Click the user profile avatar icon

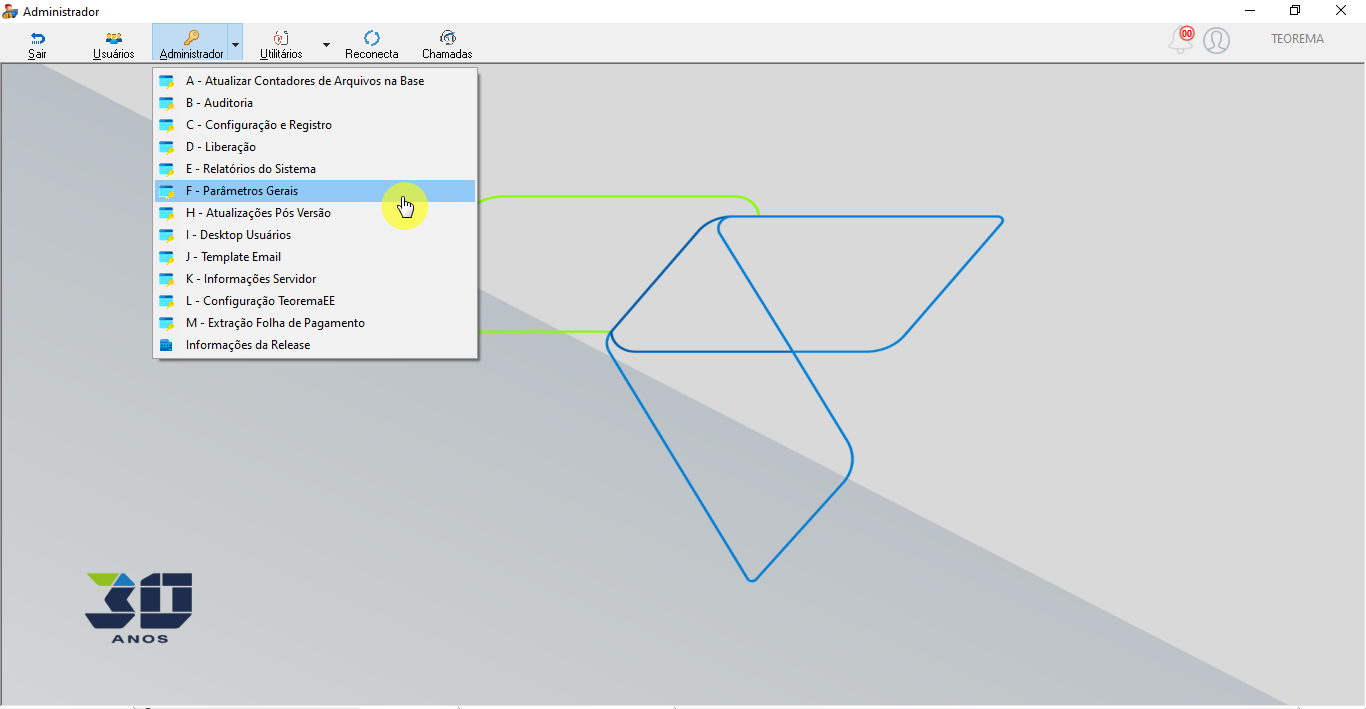tap(1216, 40)
